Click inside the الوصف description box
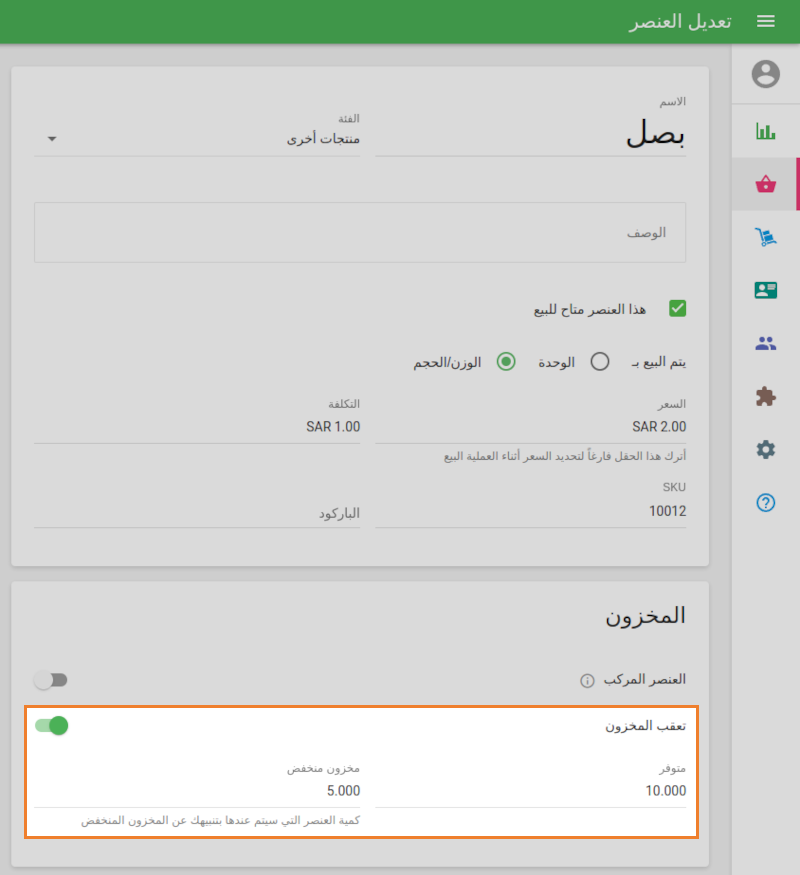The height and width of the screenshot is (875, 800). (x=360, y=232)
